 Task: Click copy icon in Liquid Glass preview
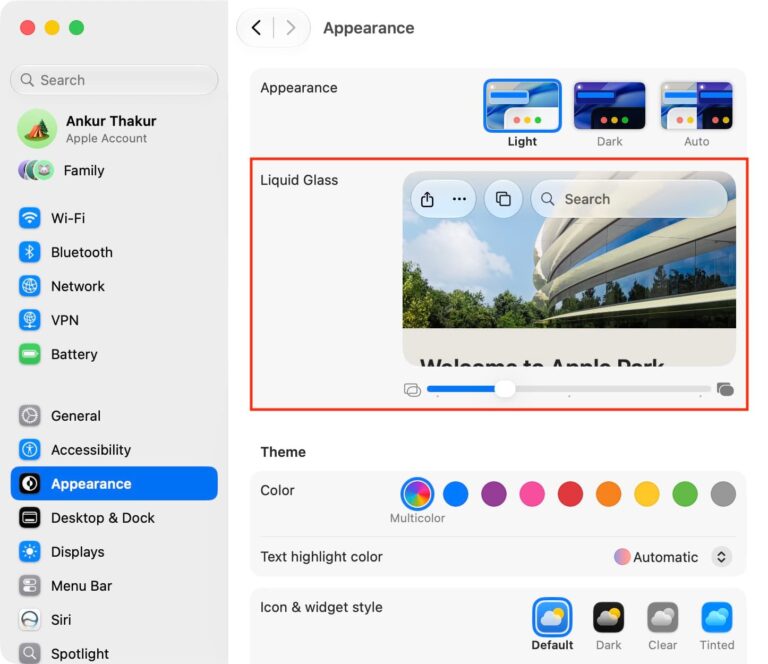[503, 199]
